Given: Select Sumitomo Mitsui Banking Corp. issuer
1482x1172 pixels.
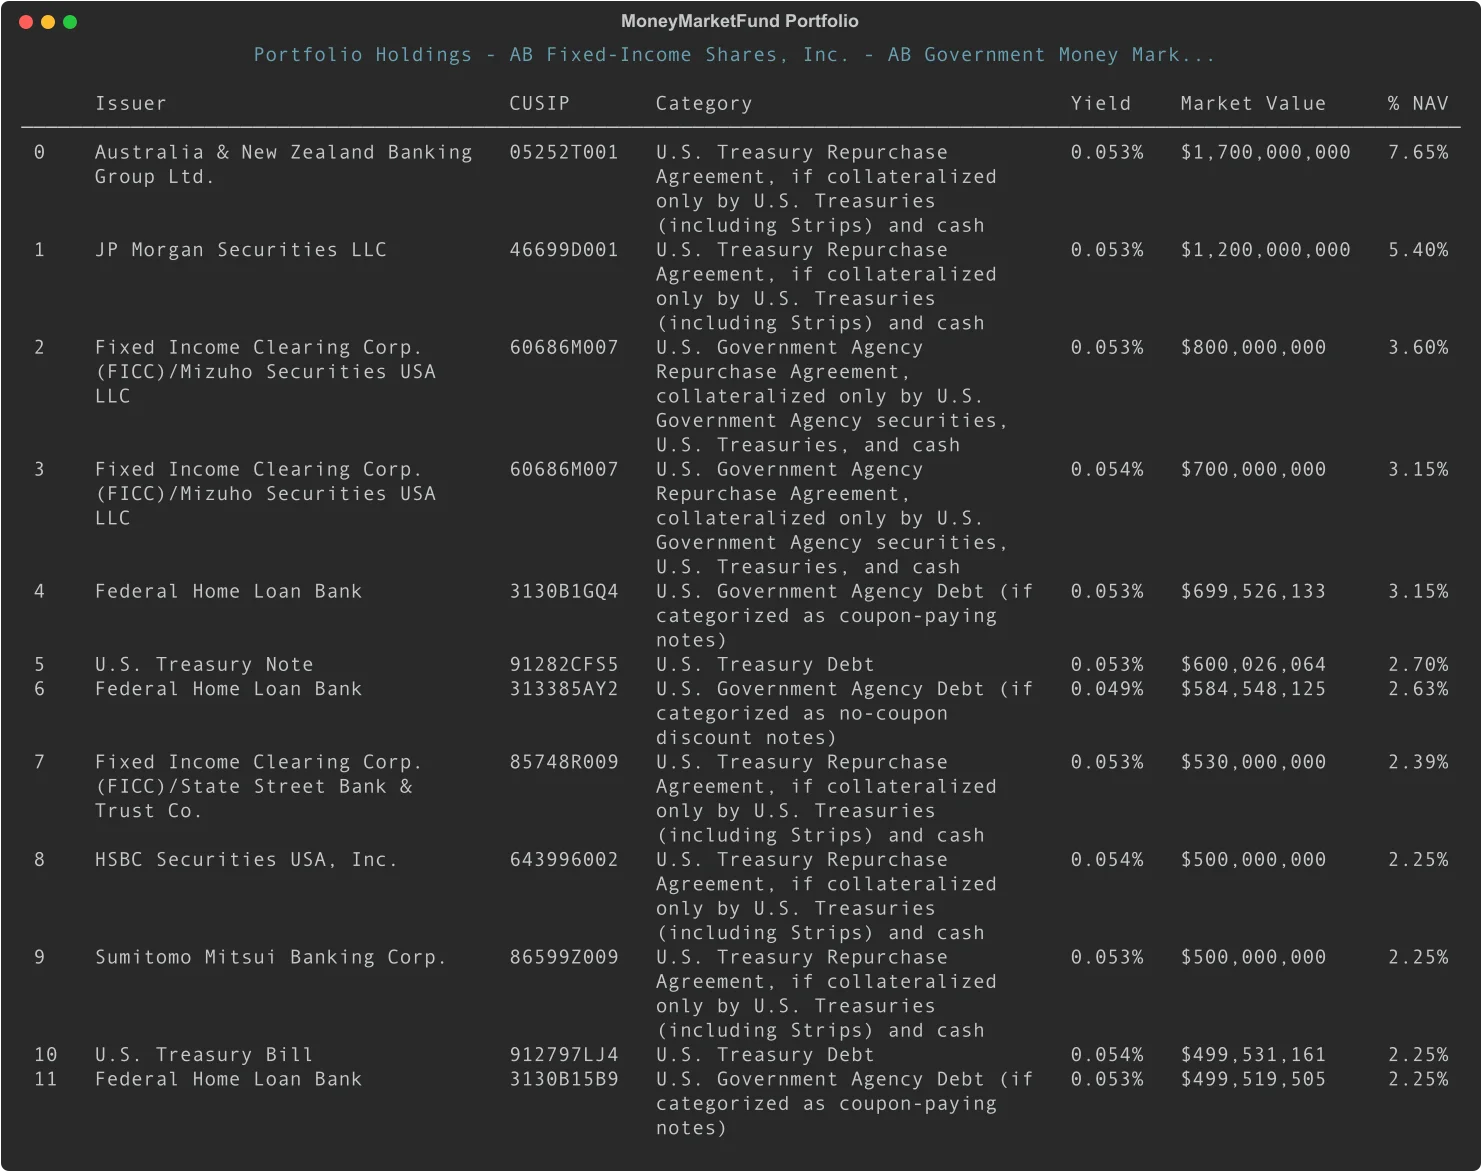Looking at the screenshot, I should (x=271, y=957).
